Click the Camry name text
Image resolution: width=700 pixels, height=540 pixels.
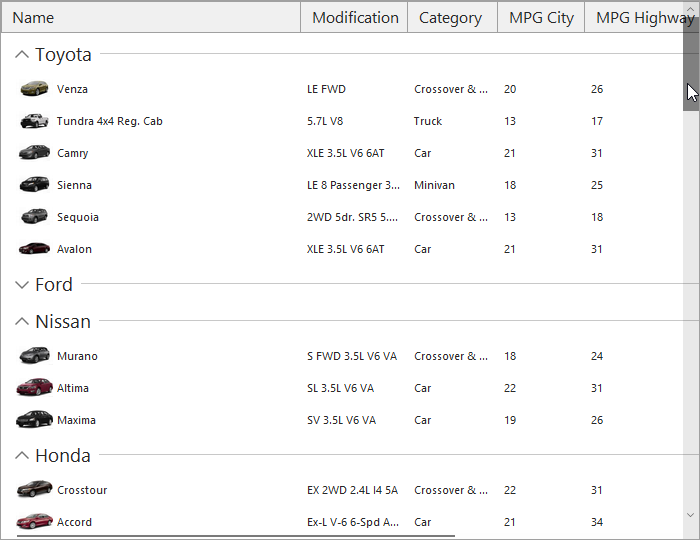tap(73, 153)
